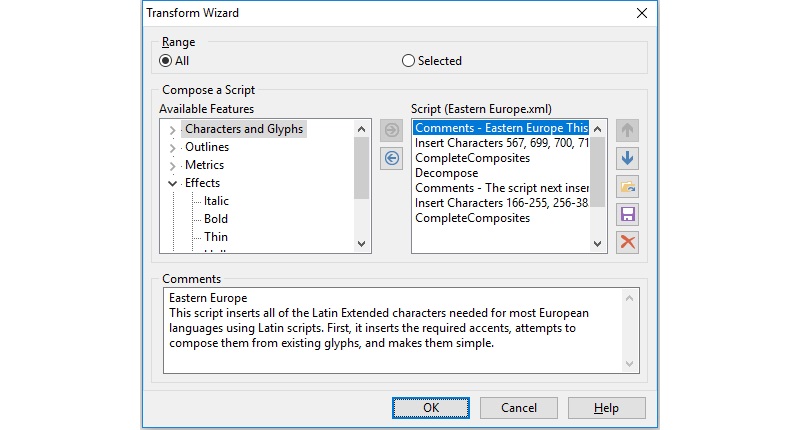Screen dimensions: 800x430
Task: Expand the Outlines tree node
Action: (172, 148)
